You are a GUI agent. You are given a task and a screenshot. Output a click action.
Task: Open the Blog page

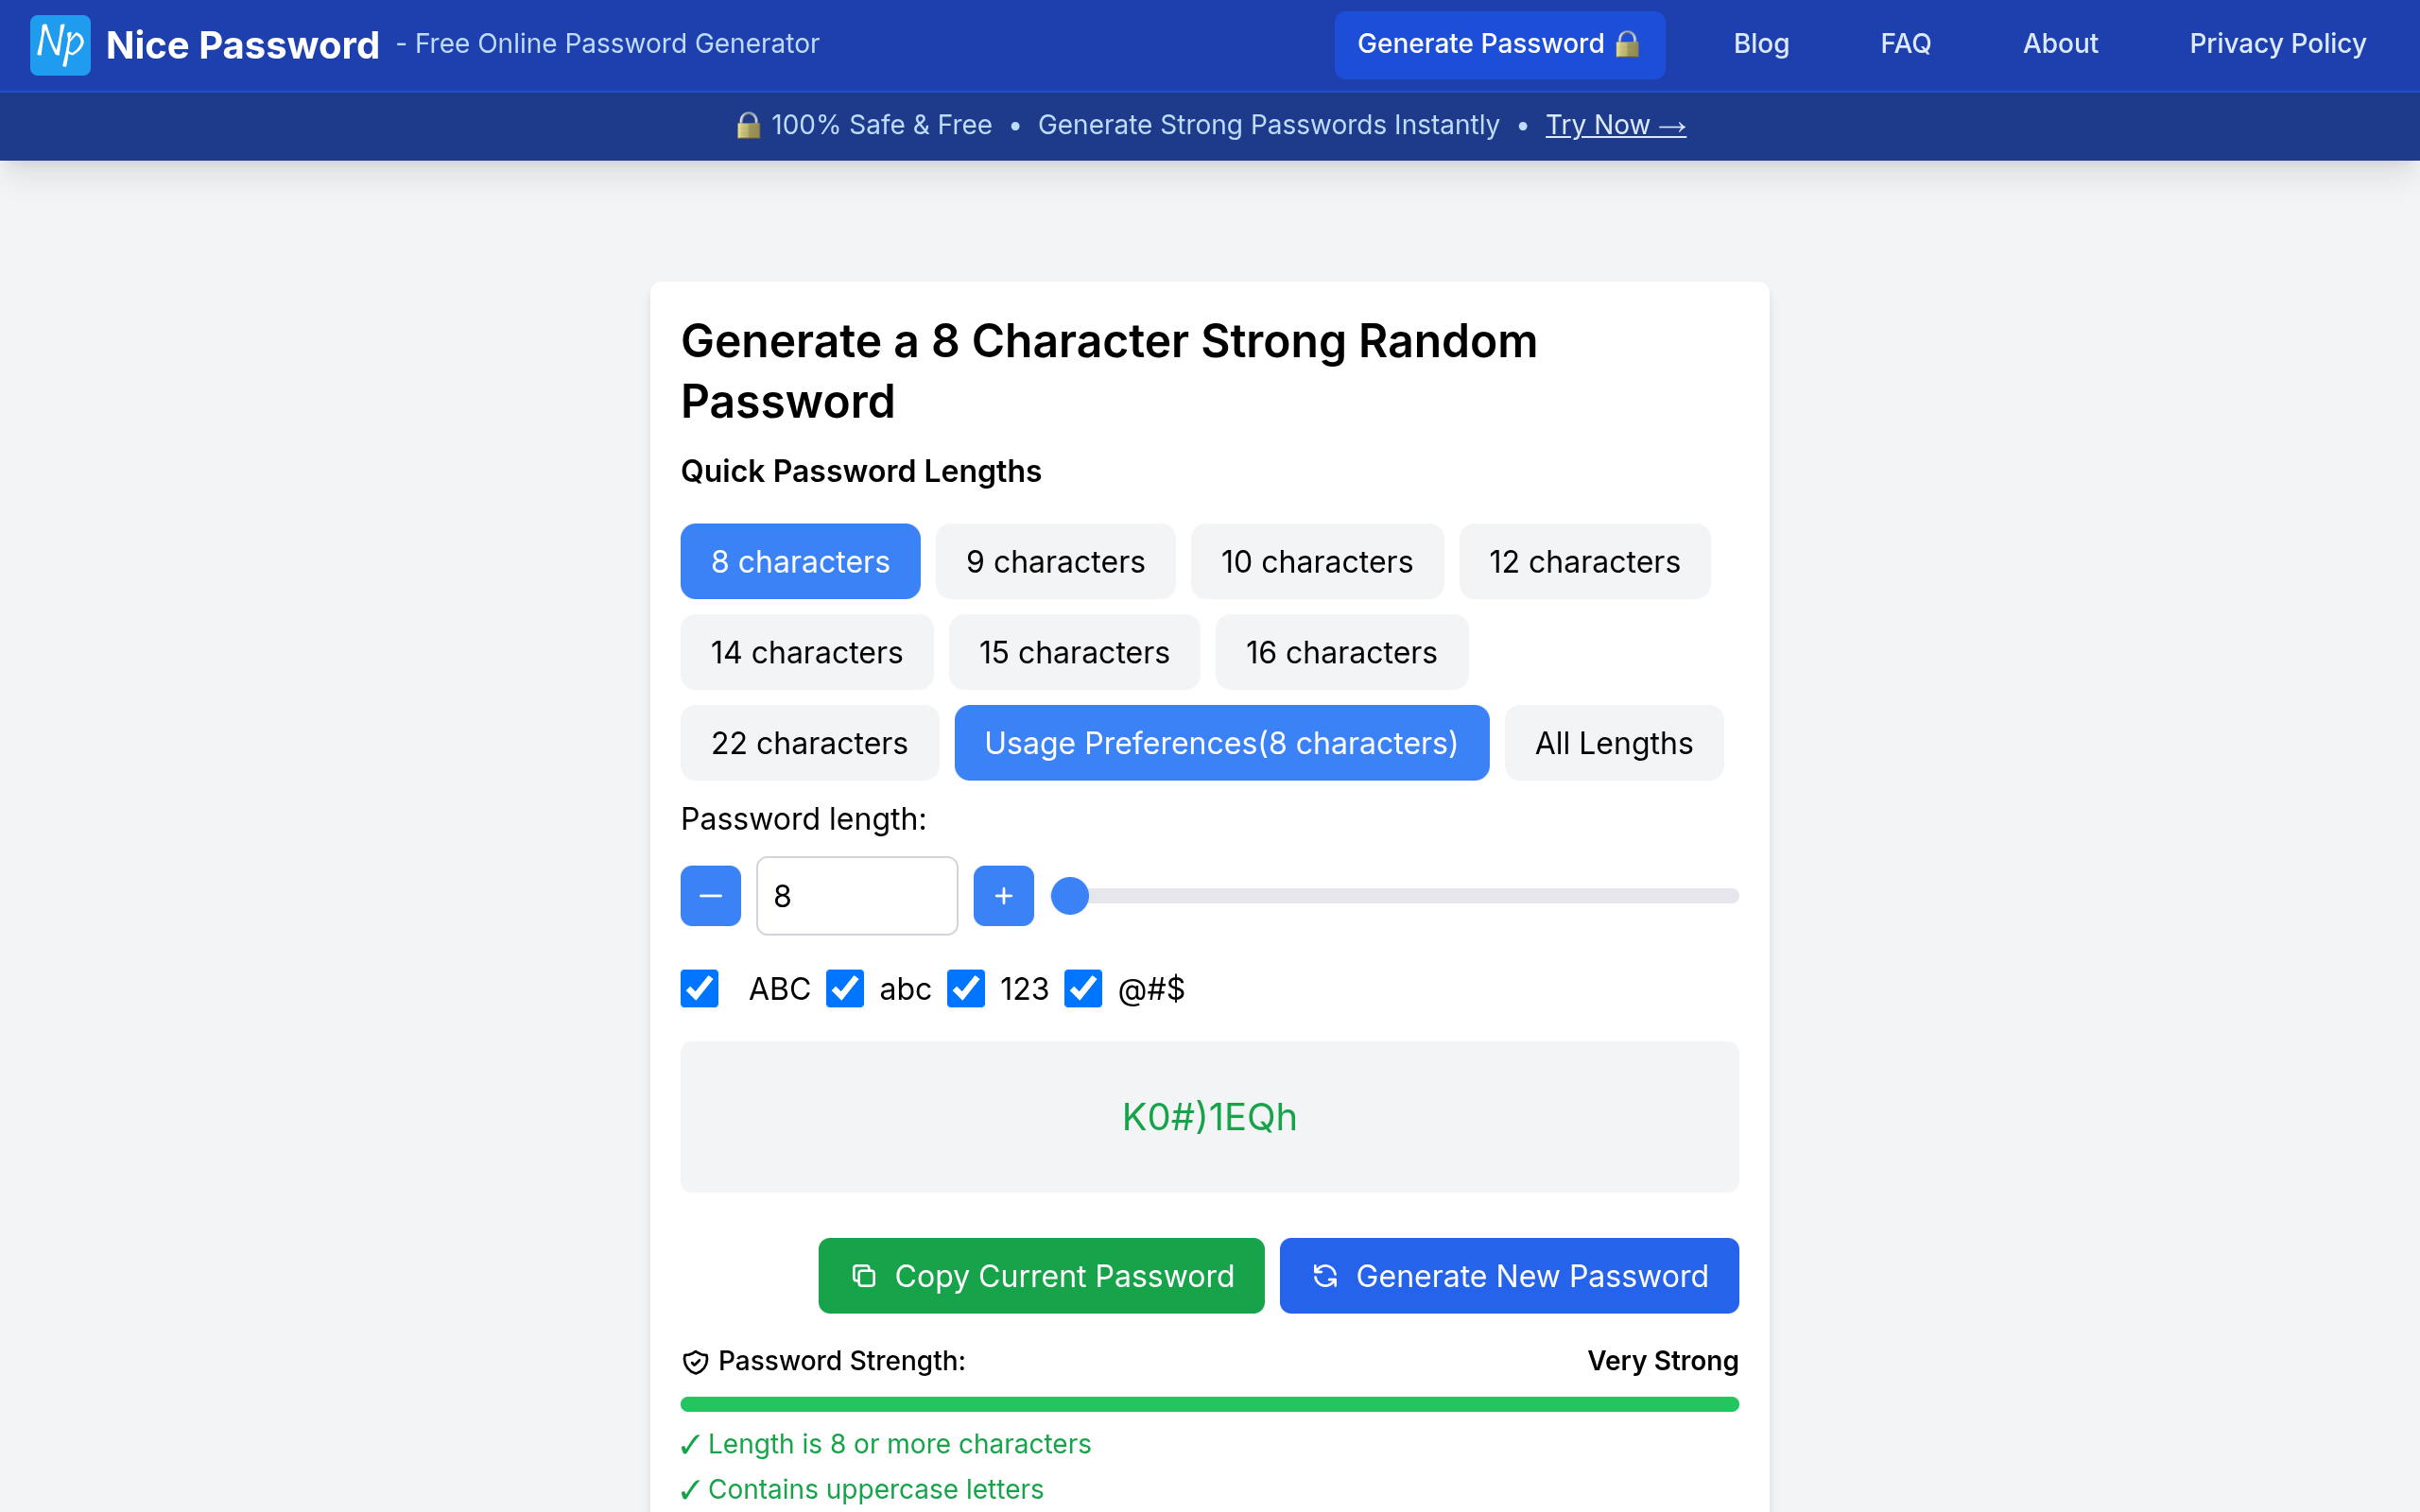[x=1761, y=44]
